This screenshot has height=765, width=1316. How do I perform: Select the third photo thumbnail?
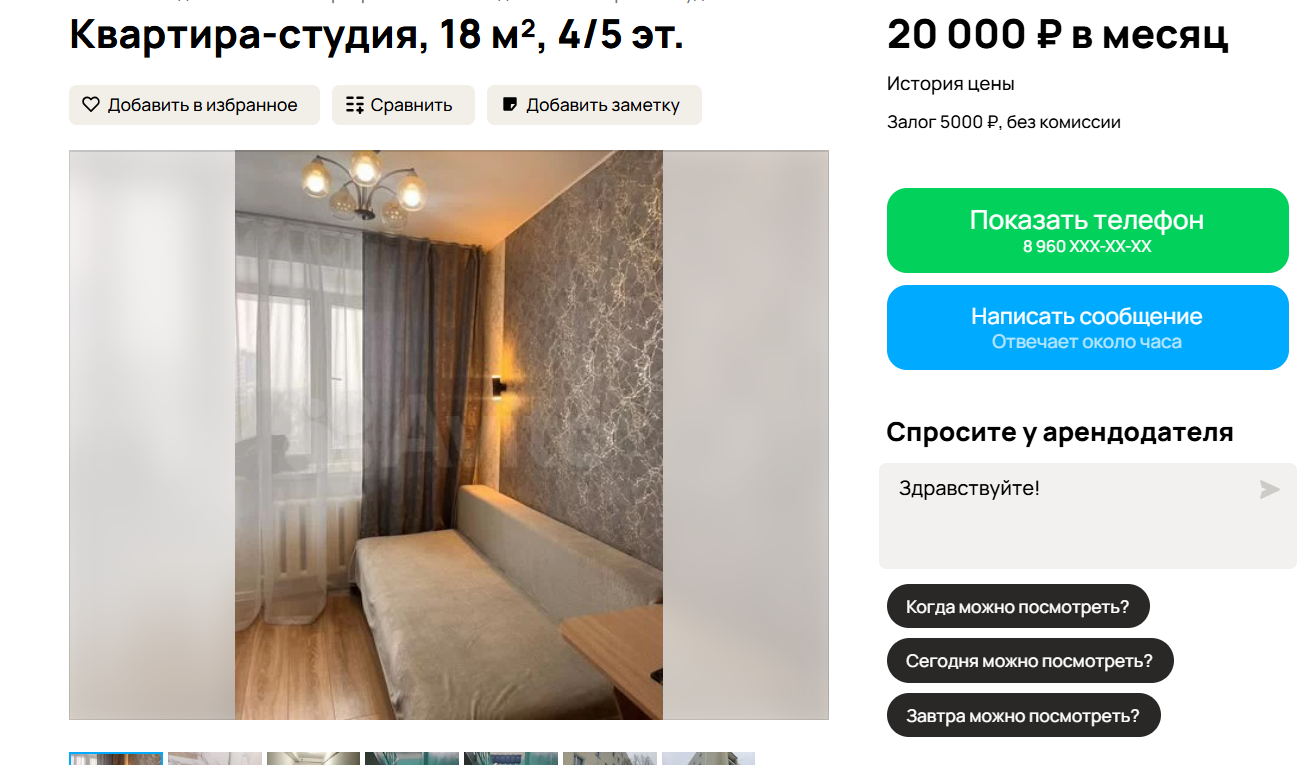coord(313,759)
